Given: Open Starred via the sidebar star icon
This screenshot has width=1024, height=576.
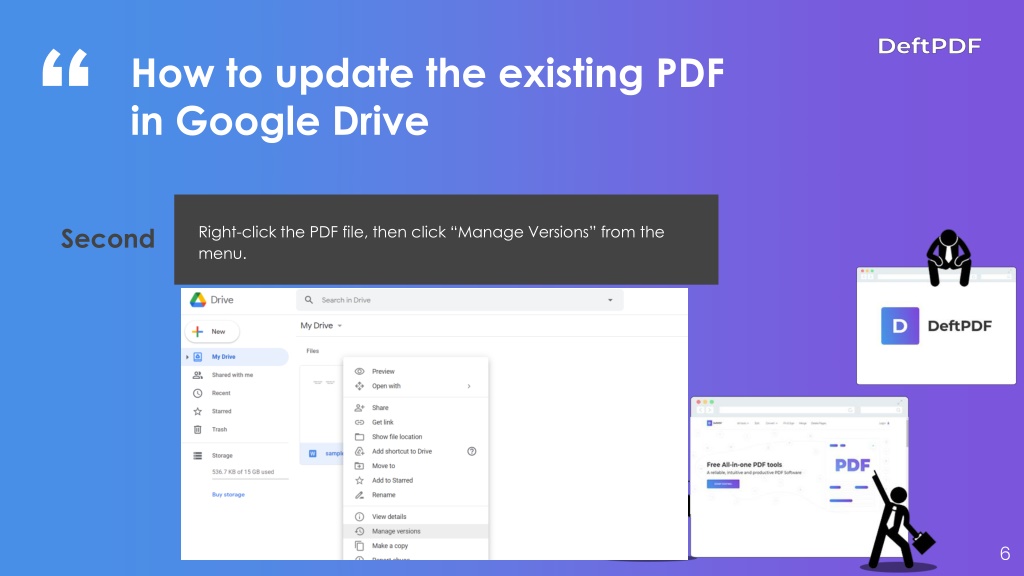Looking at the screenshot, I should (x=197, y=411).
